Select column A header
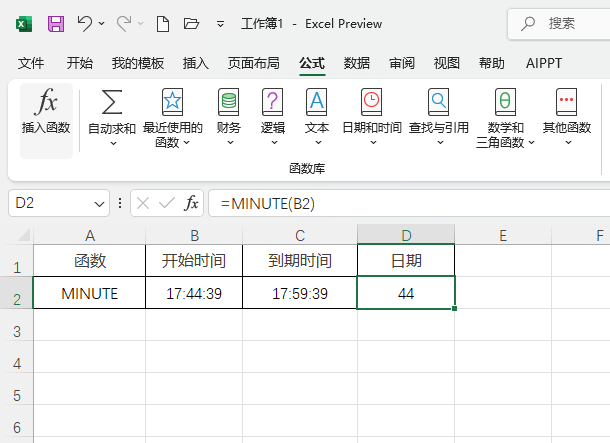Viewport: 610px width, 443px height. [x=90, y=235]
